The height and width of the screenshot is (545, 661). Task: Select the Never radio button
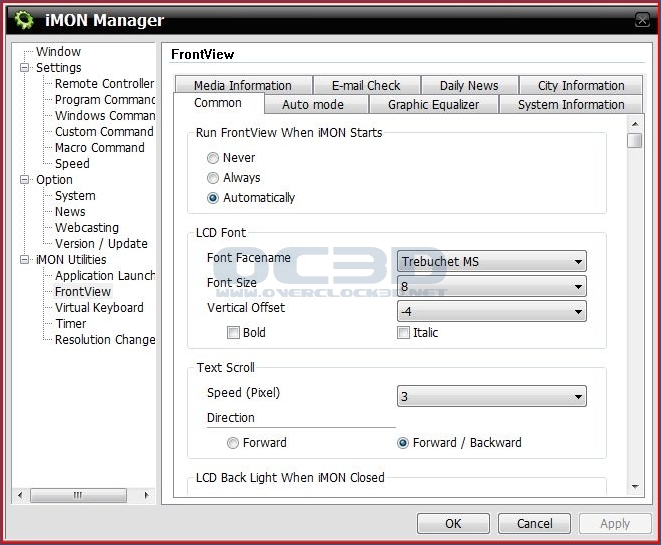[213, 158]
